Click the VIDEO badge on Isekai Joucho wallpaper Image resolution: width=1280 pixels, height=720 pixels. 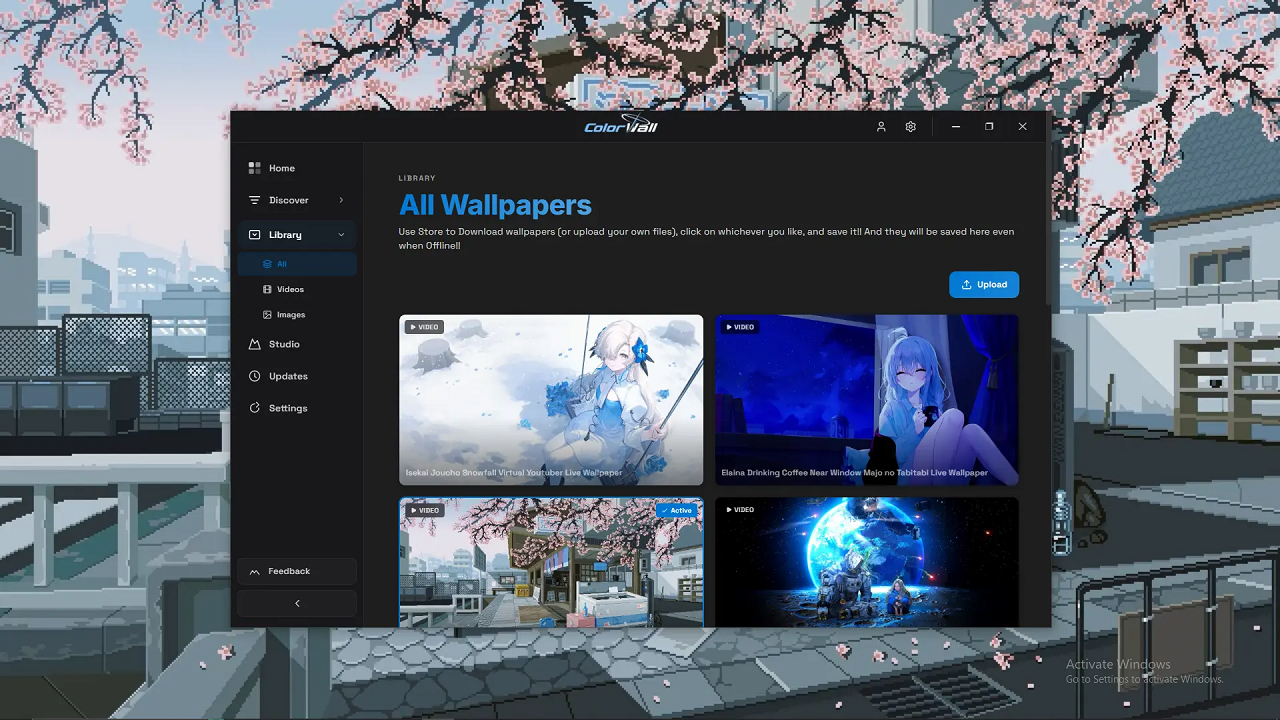[x=424, y=327]
